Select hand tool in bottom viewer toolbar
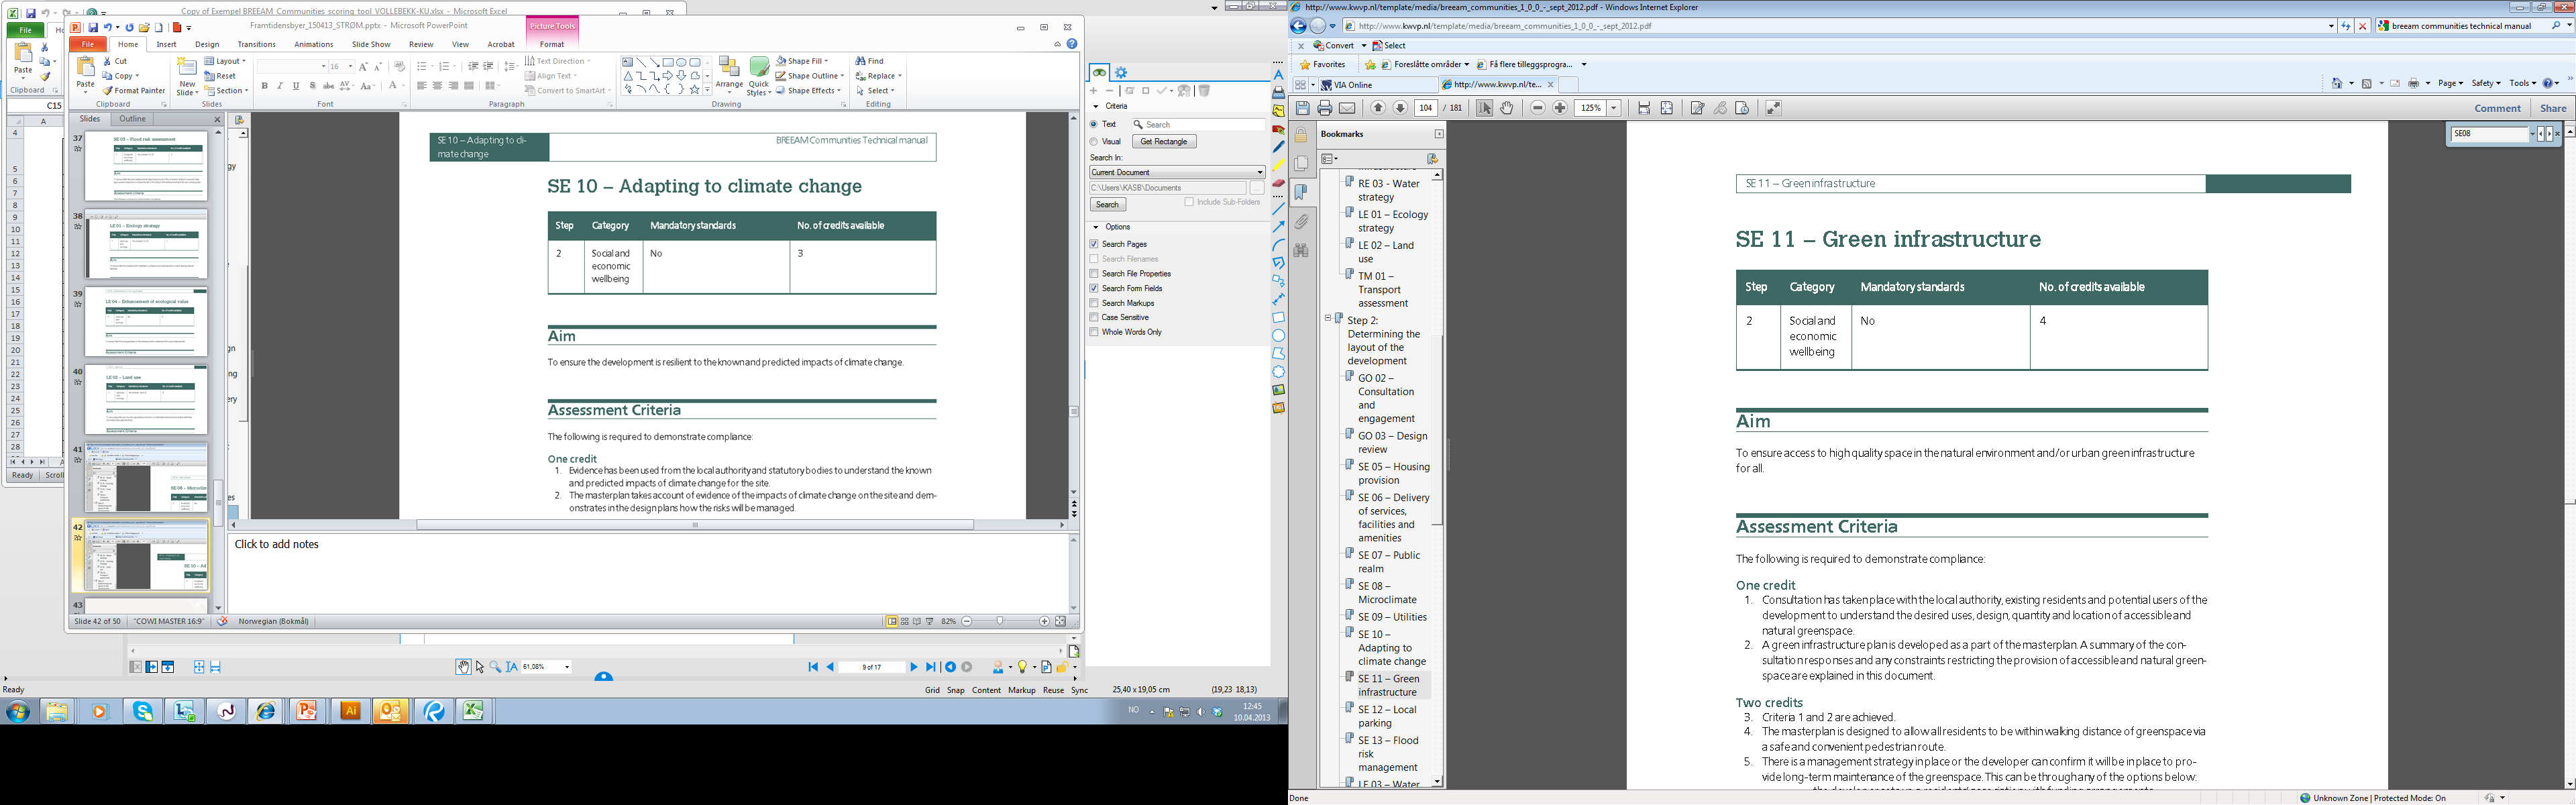2576x805 pixels. pyautogui.click(x=463, y=667)
